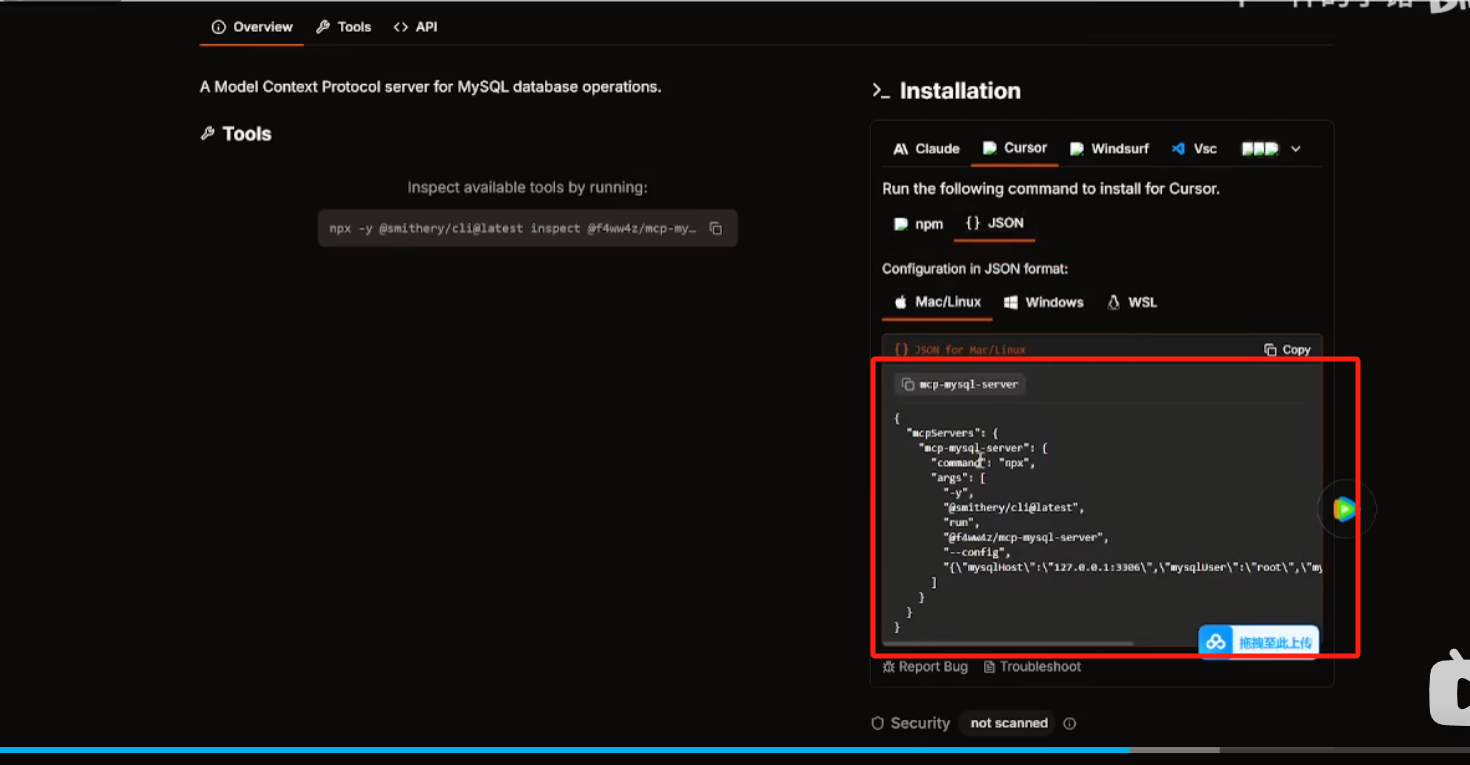
Task: Click the blue cloud upload widget
Action: (x=1259, y=642)
